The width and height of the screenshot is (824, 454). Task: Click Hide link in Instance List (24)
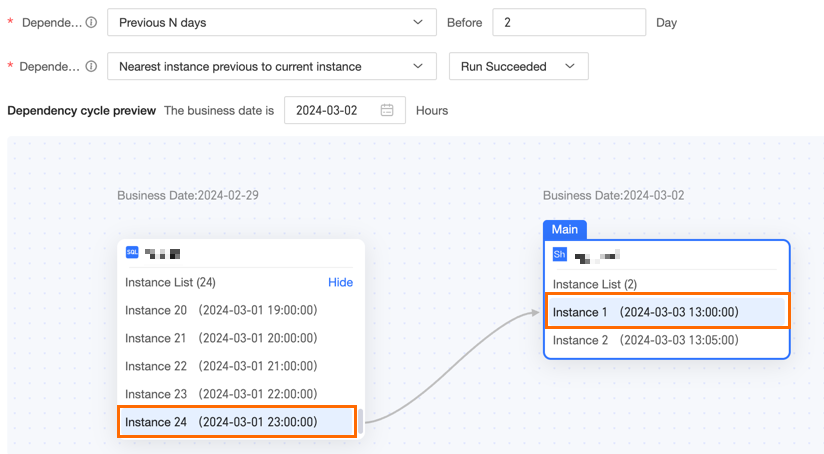(x=341, y=282)
